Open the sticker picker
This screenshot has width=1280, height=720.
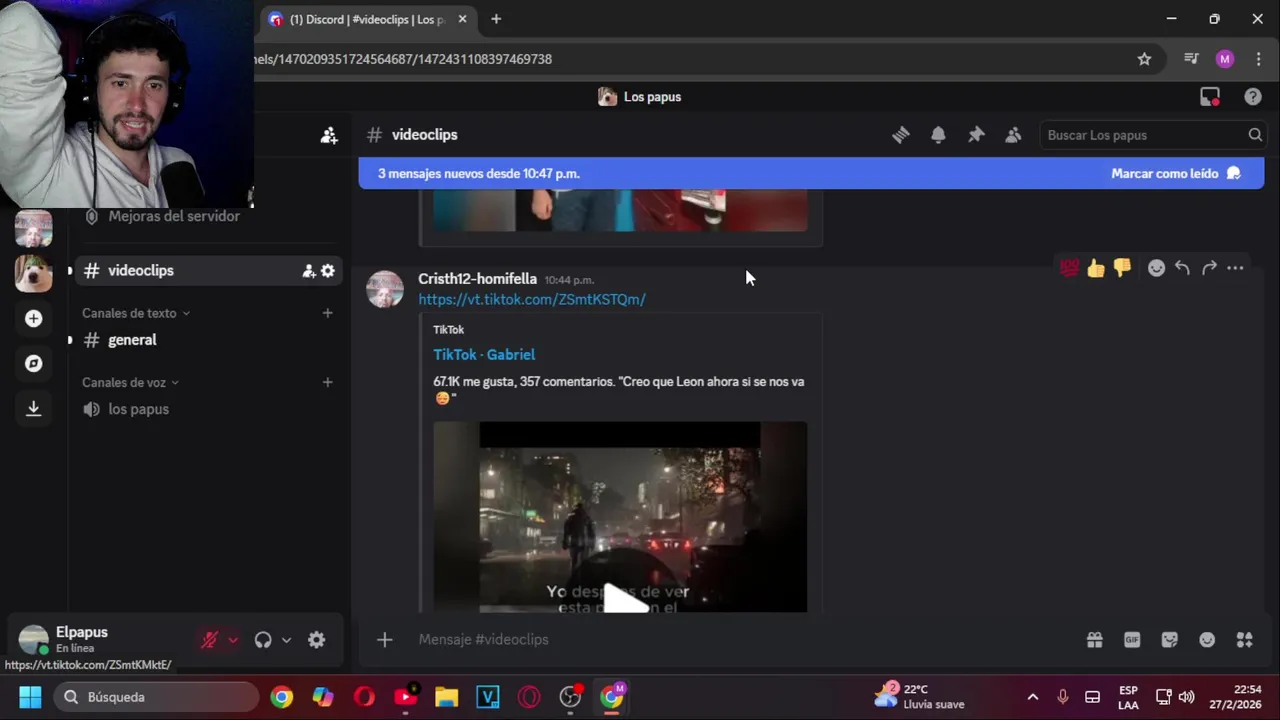pyautogui.click(x=1170, y=640)
